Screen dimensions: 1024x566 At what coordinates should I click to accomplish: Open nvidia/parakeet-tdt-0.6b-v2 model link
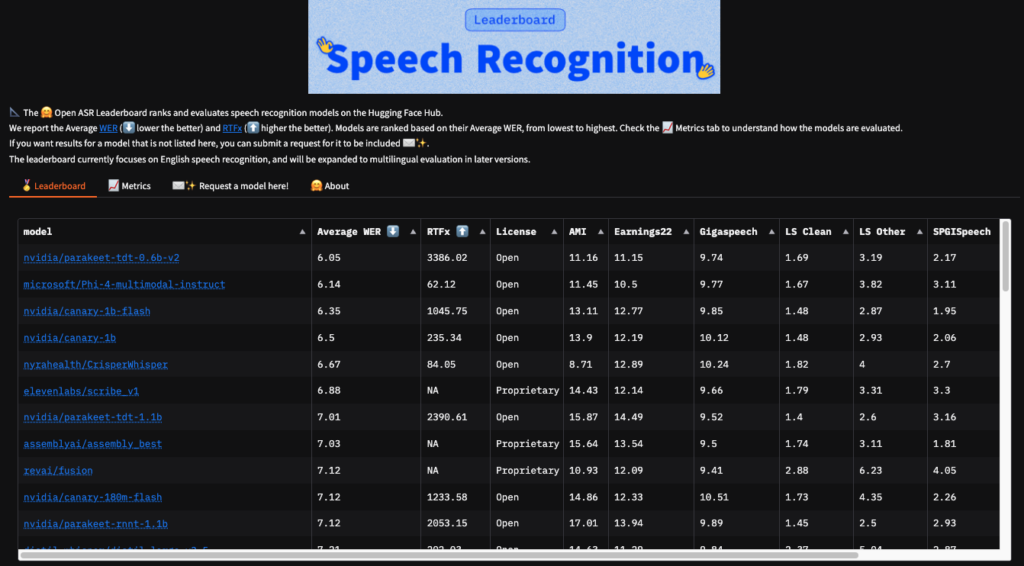tap(101, 258)
